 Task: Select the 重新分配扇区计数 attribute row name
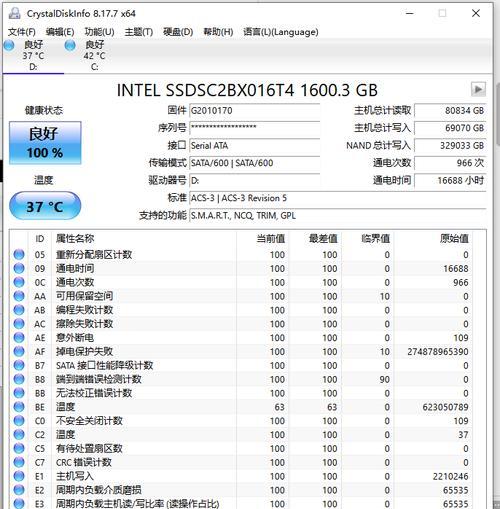(x=94, y=255)
